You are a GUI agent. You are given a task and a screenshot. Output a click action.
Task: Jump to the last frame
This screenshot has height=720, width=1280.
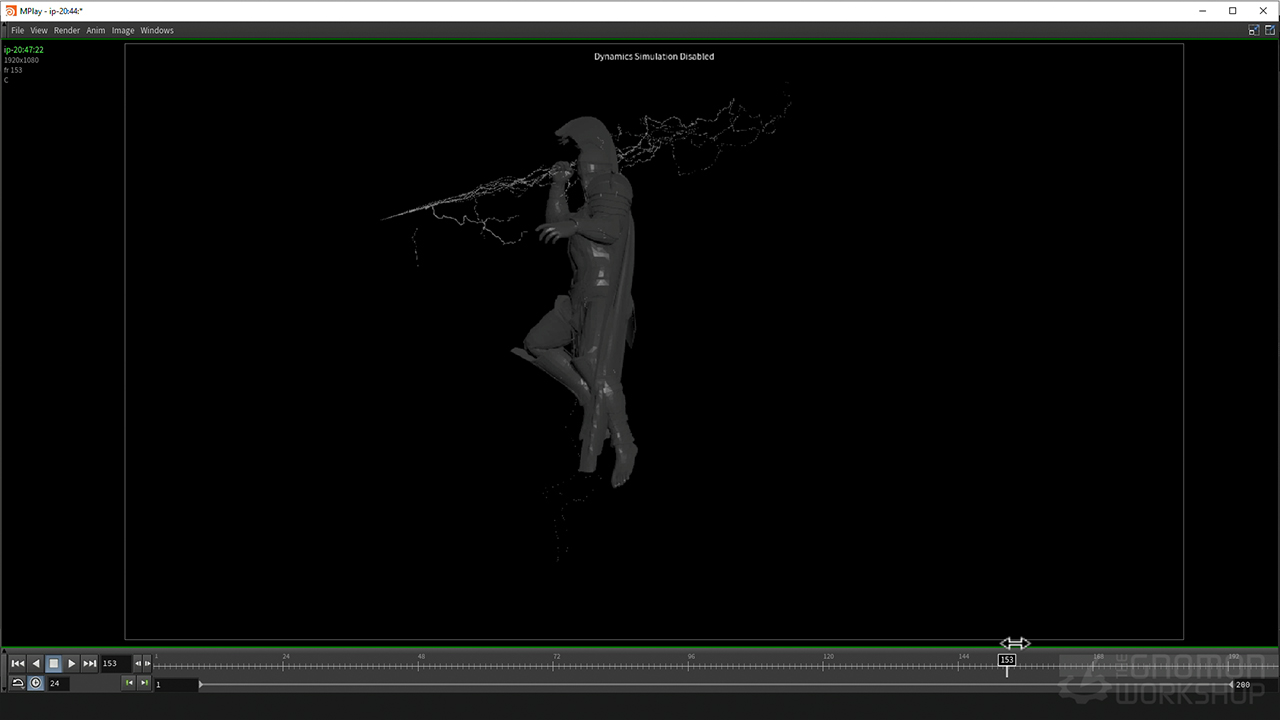pyautogui.click(x=90, y=663)
